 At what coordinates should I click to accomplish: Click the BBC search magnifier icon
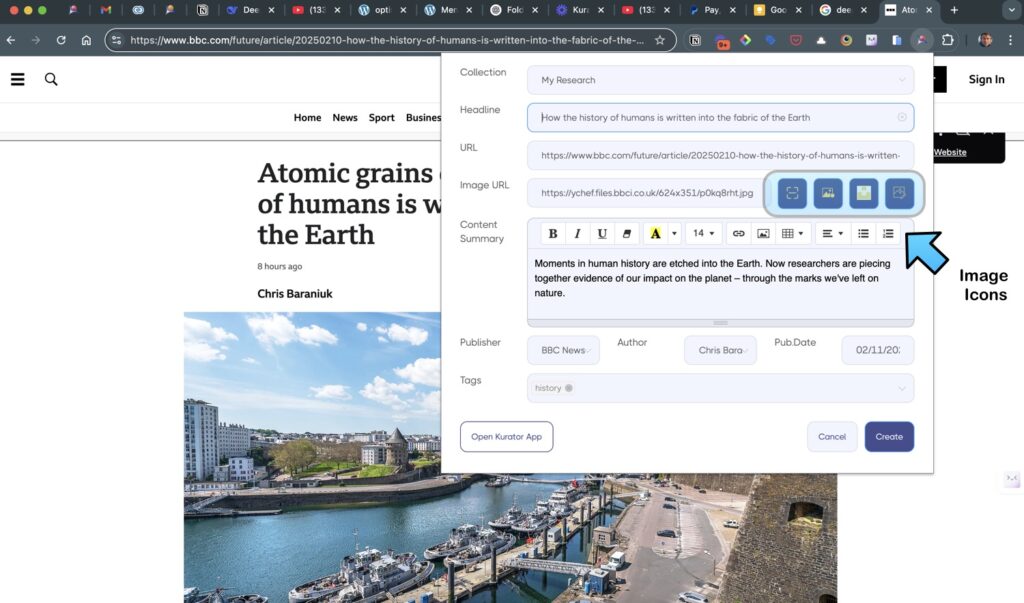(x=51, y=80)
